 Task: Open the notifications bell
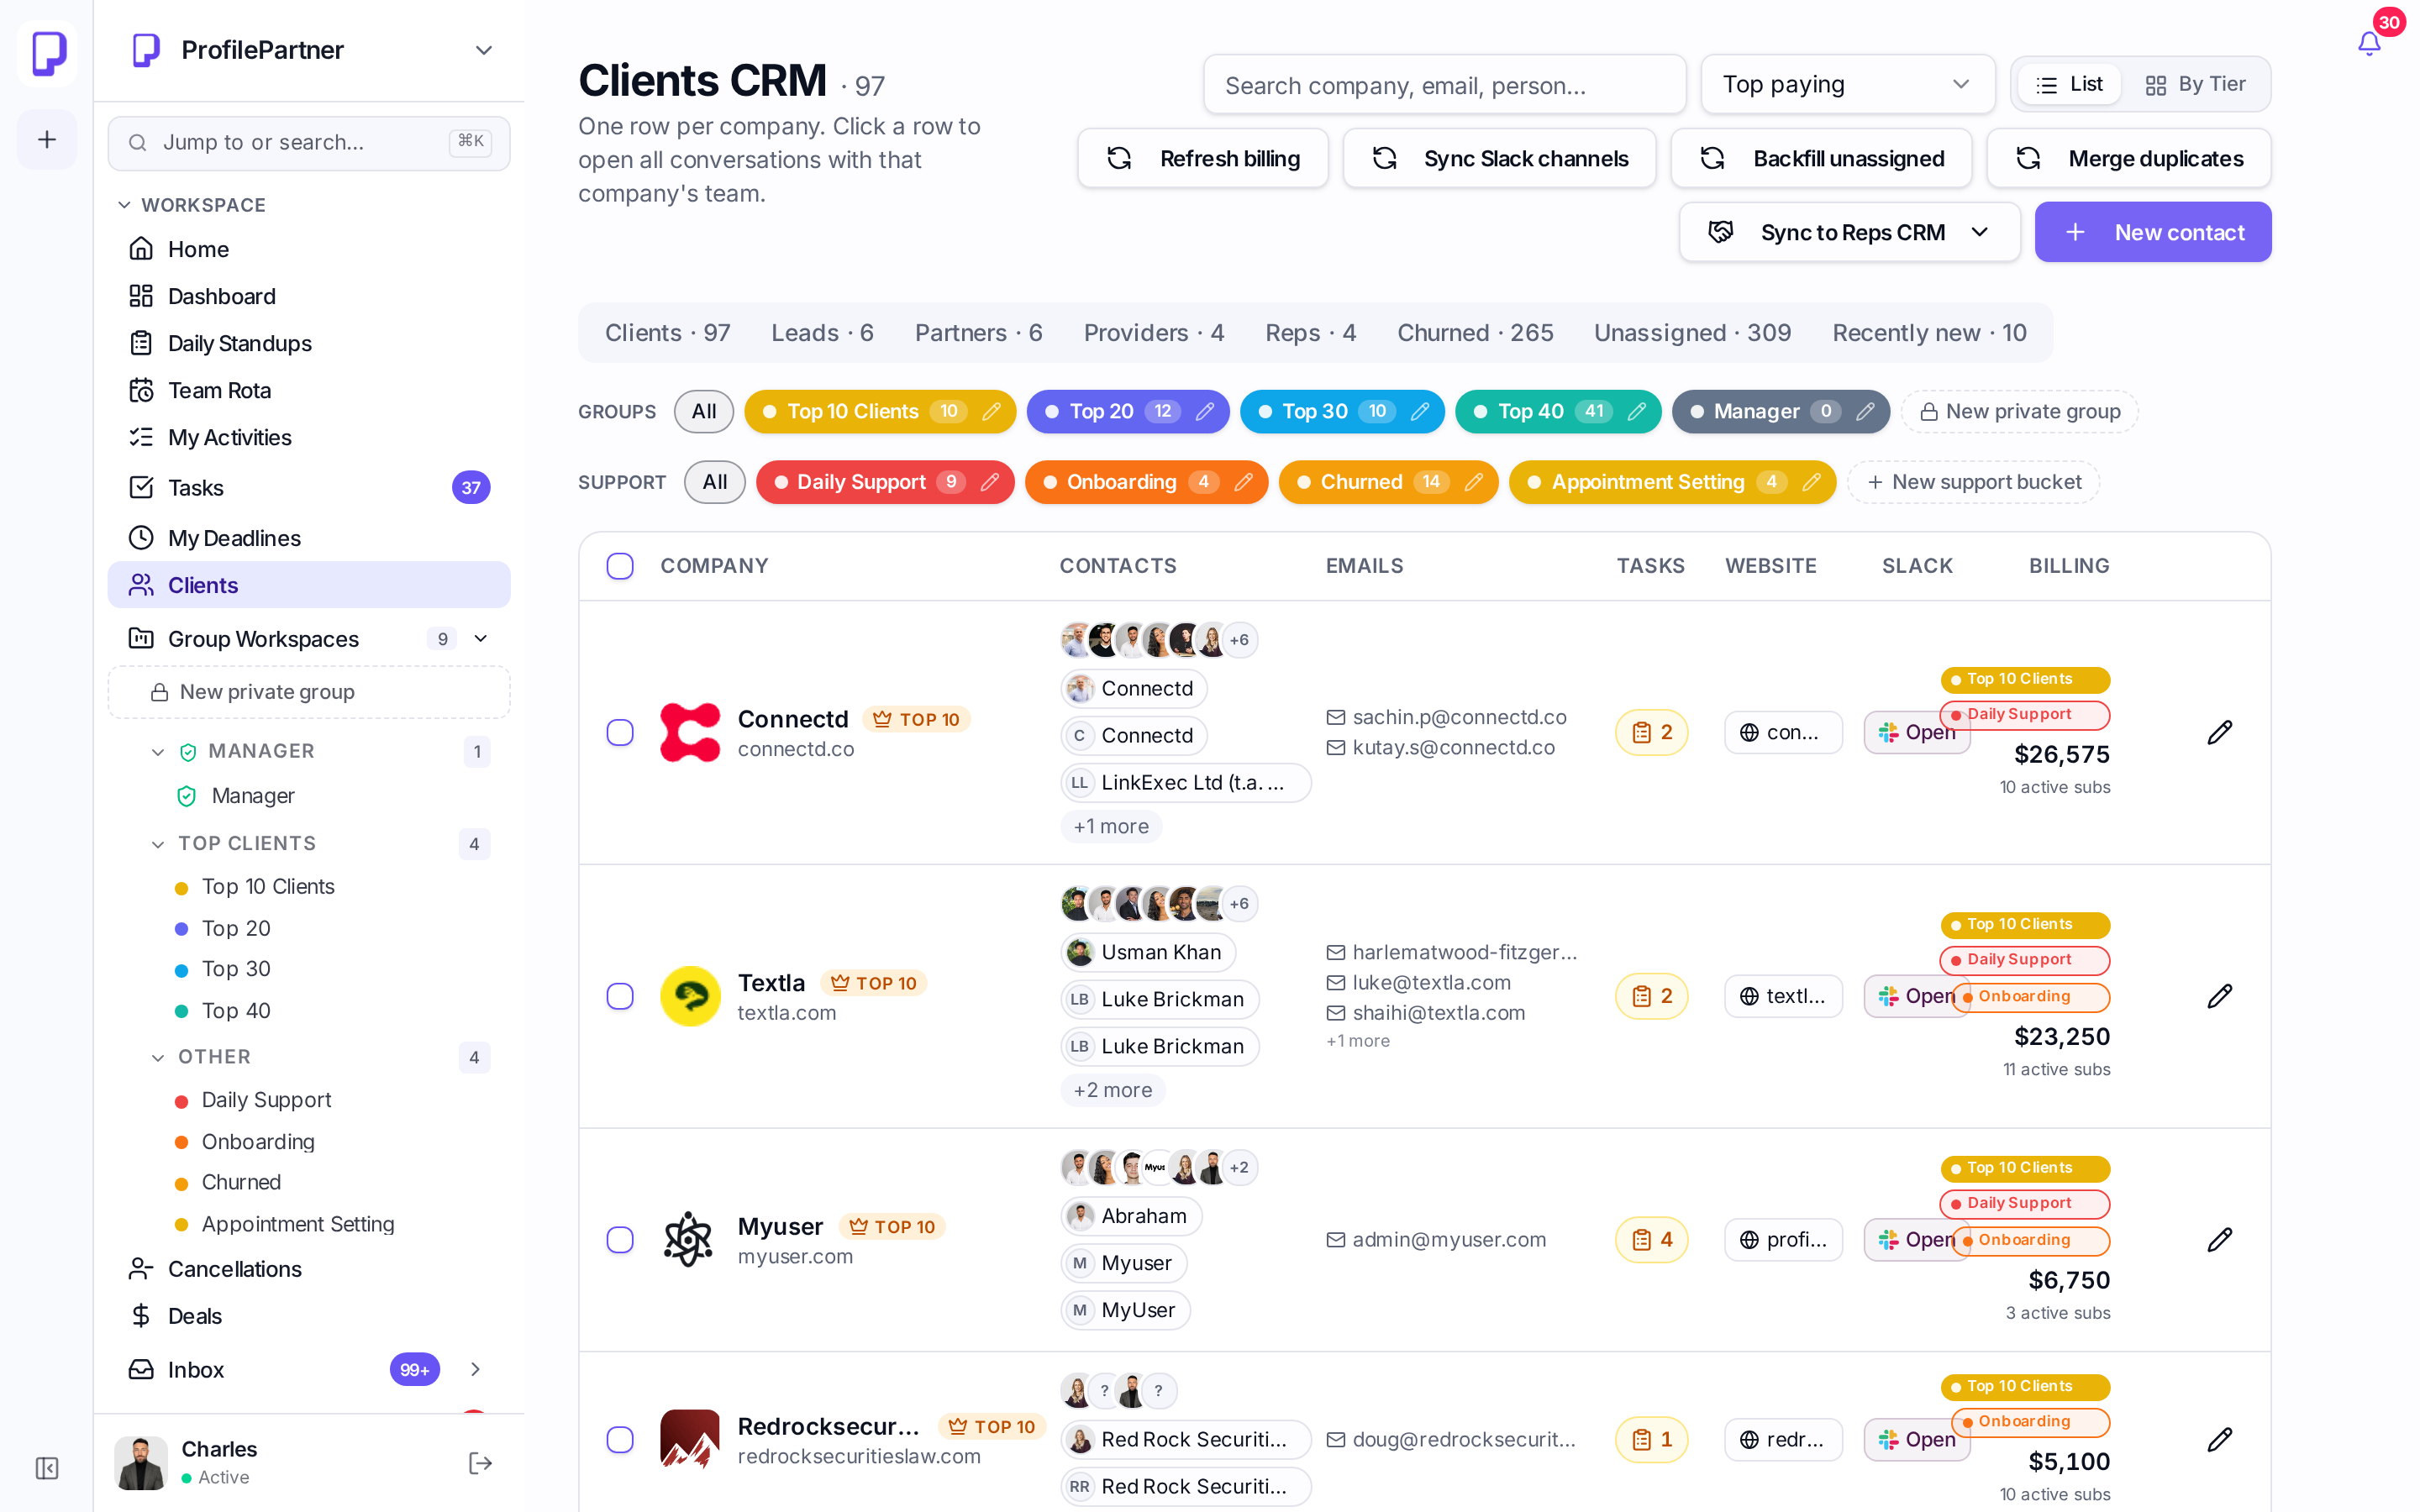pyautogui.click(x=2368, y=44)
